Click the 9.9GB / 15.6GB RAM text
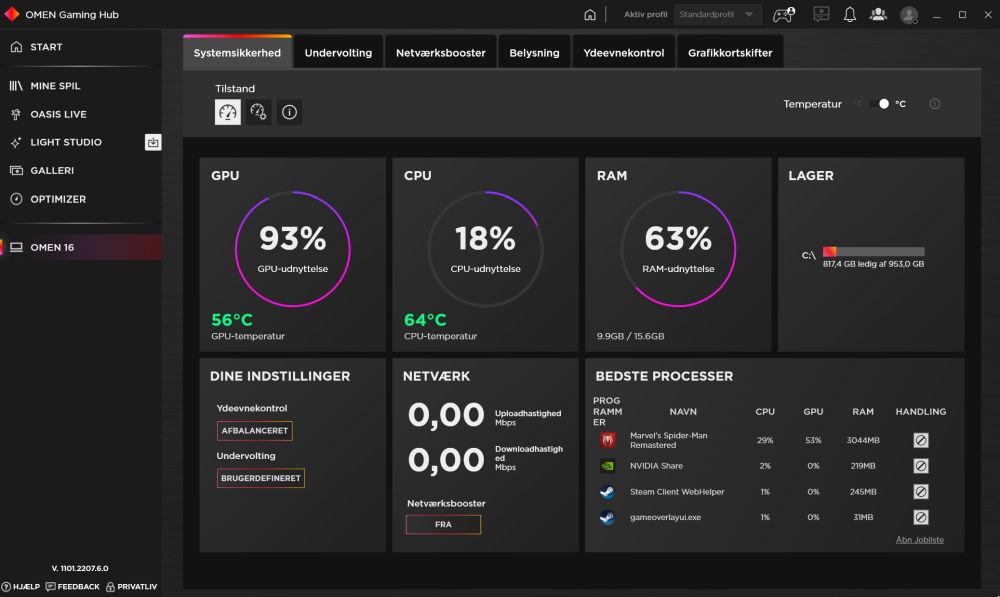 (630, 336)
